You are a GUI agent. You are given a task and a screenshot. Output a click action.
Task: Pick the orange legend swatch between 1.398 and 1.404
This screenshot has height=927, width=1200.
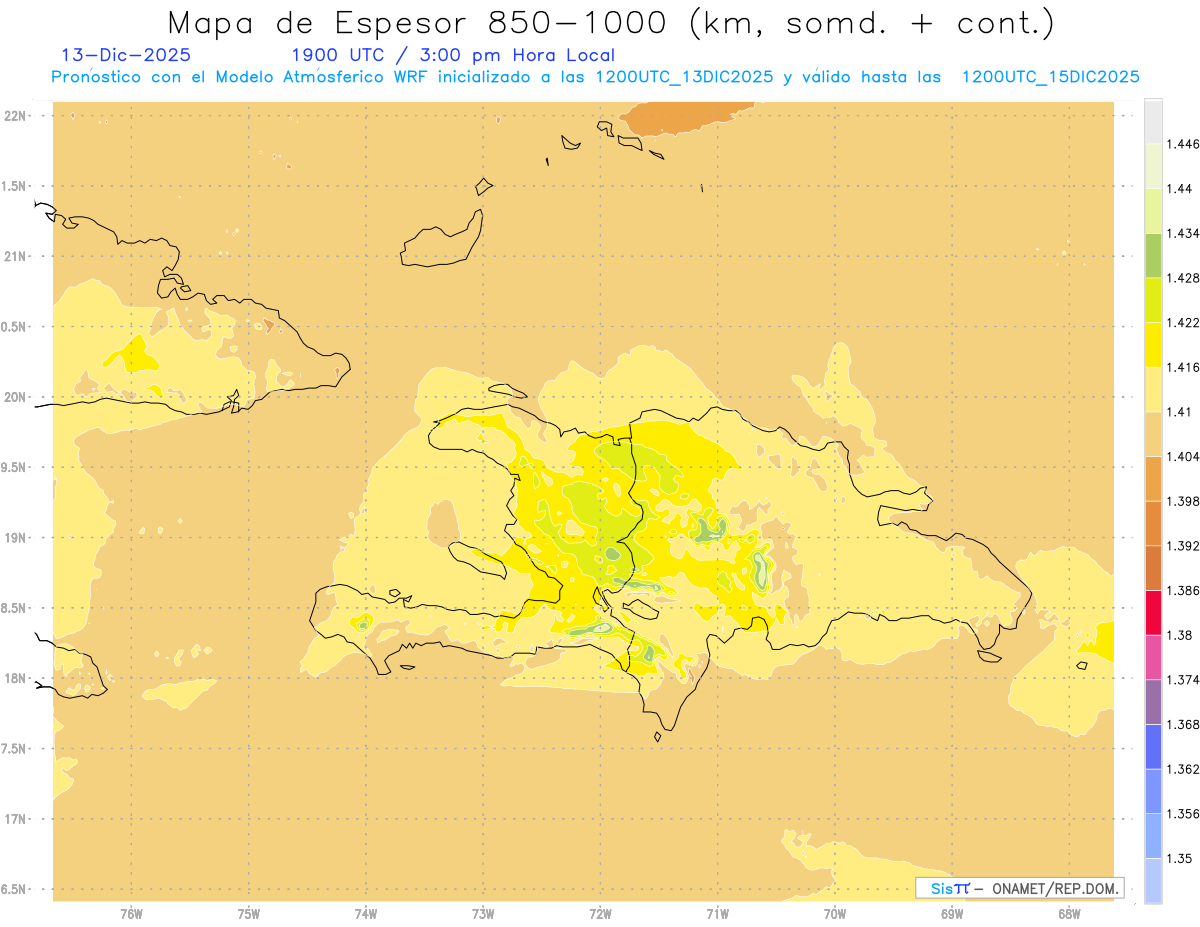point(1153,478)
